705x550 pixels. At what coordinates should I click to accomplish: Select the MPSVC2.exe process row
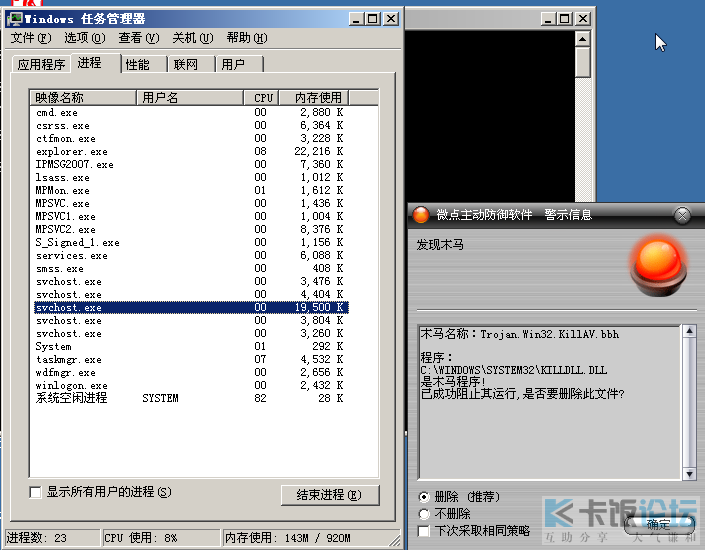(x=191, y=230)
